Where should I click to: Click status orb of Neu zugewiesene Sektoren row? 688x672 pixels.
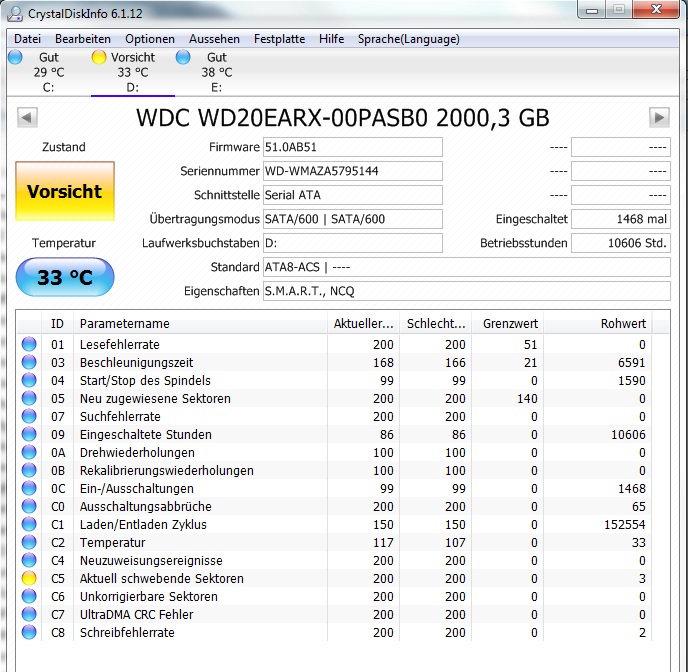pos(29,398)
